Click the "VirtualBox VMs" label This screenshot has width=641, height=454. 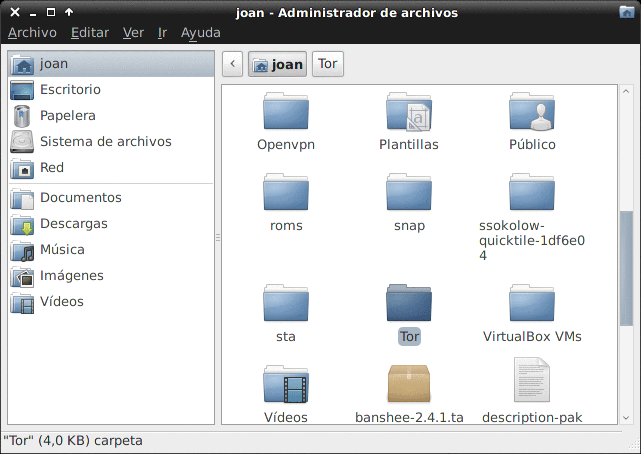[x=532, y=336]
